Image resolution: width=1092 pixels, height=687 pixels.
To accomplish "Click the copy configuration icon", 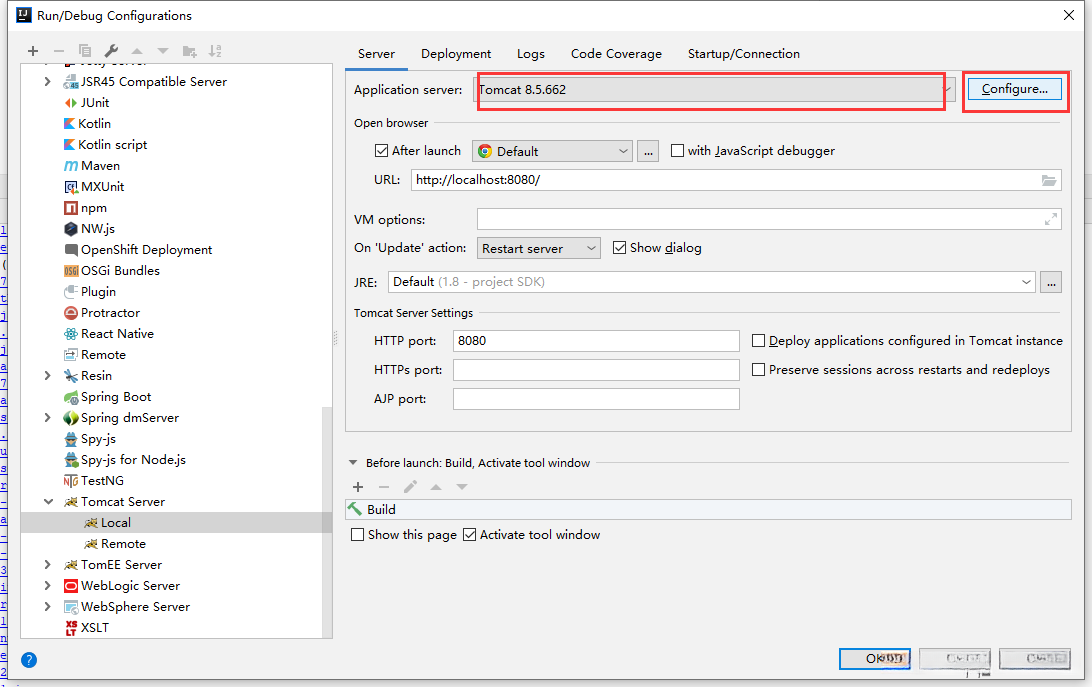I will coord(85,51).
